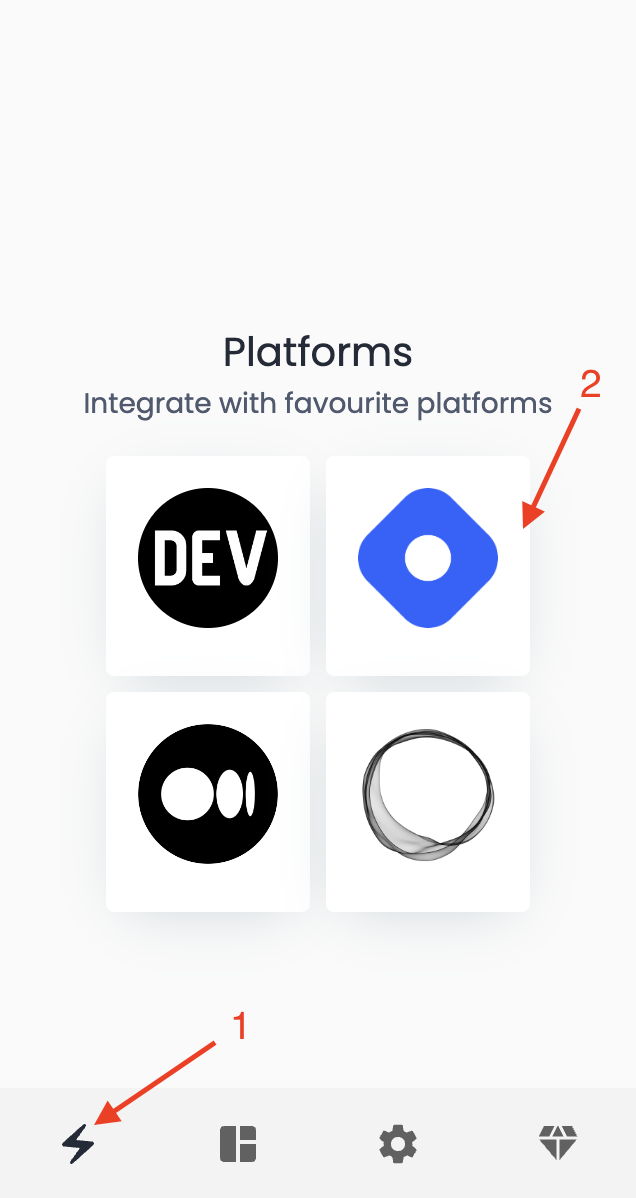Switch to the dashboard layout tab

[x=238, y=1144]
